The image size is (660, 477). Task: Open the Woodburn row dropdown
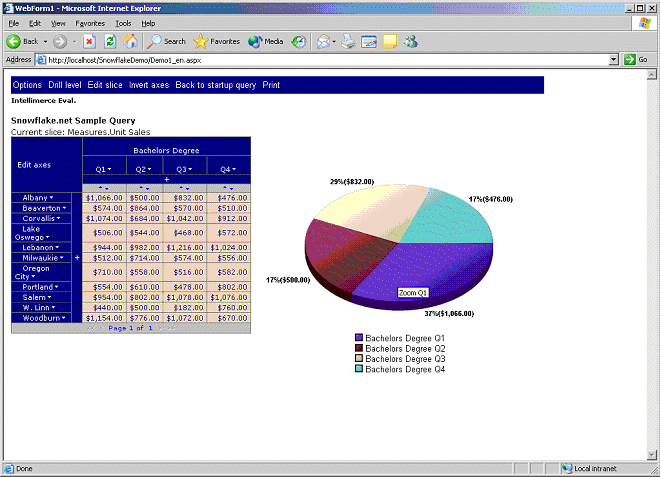64,318
